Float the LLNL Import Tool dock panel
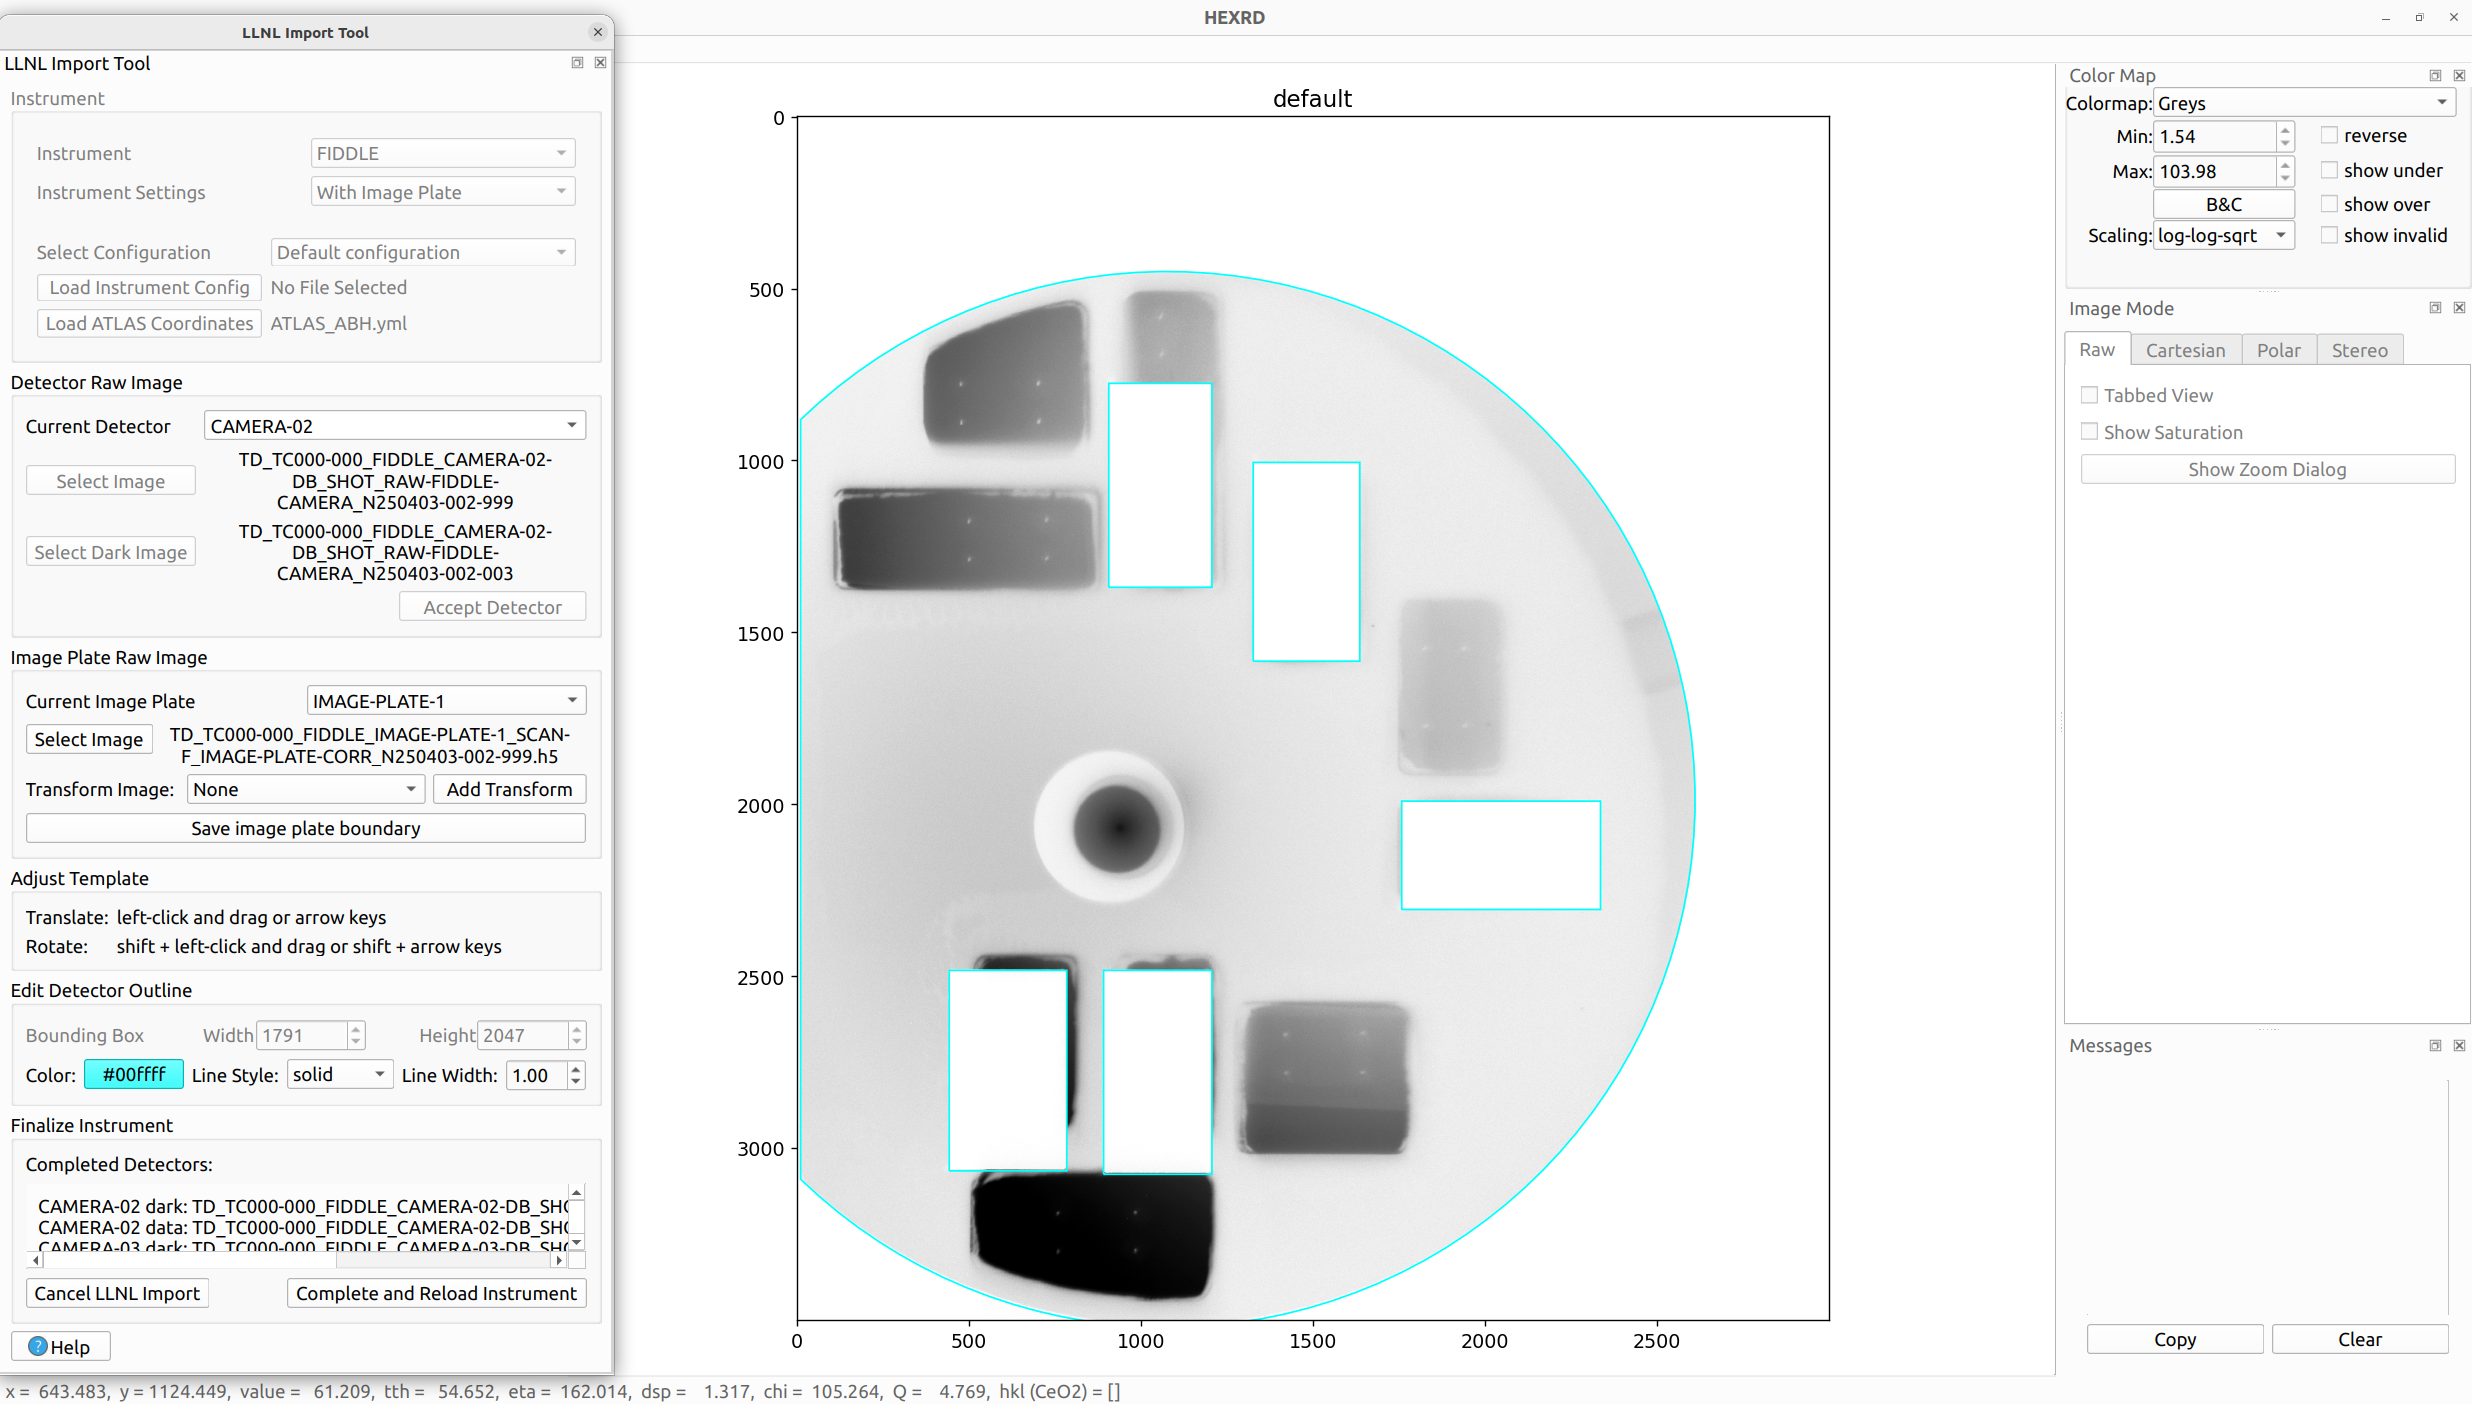The image size is (2472, 1404). (577, 63)
